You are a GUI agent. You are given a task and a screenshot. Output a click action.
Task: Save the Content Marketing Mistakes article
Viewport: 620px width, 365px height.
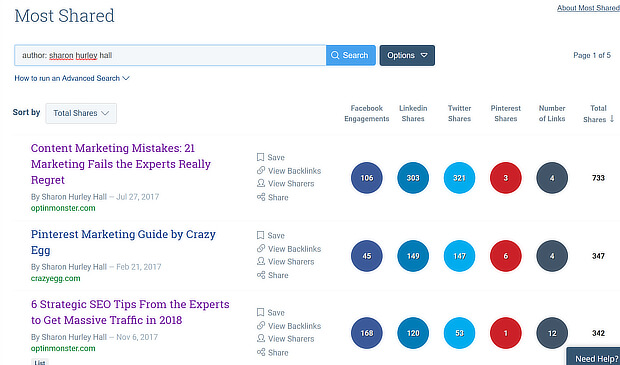[270, 157]
